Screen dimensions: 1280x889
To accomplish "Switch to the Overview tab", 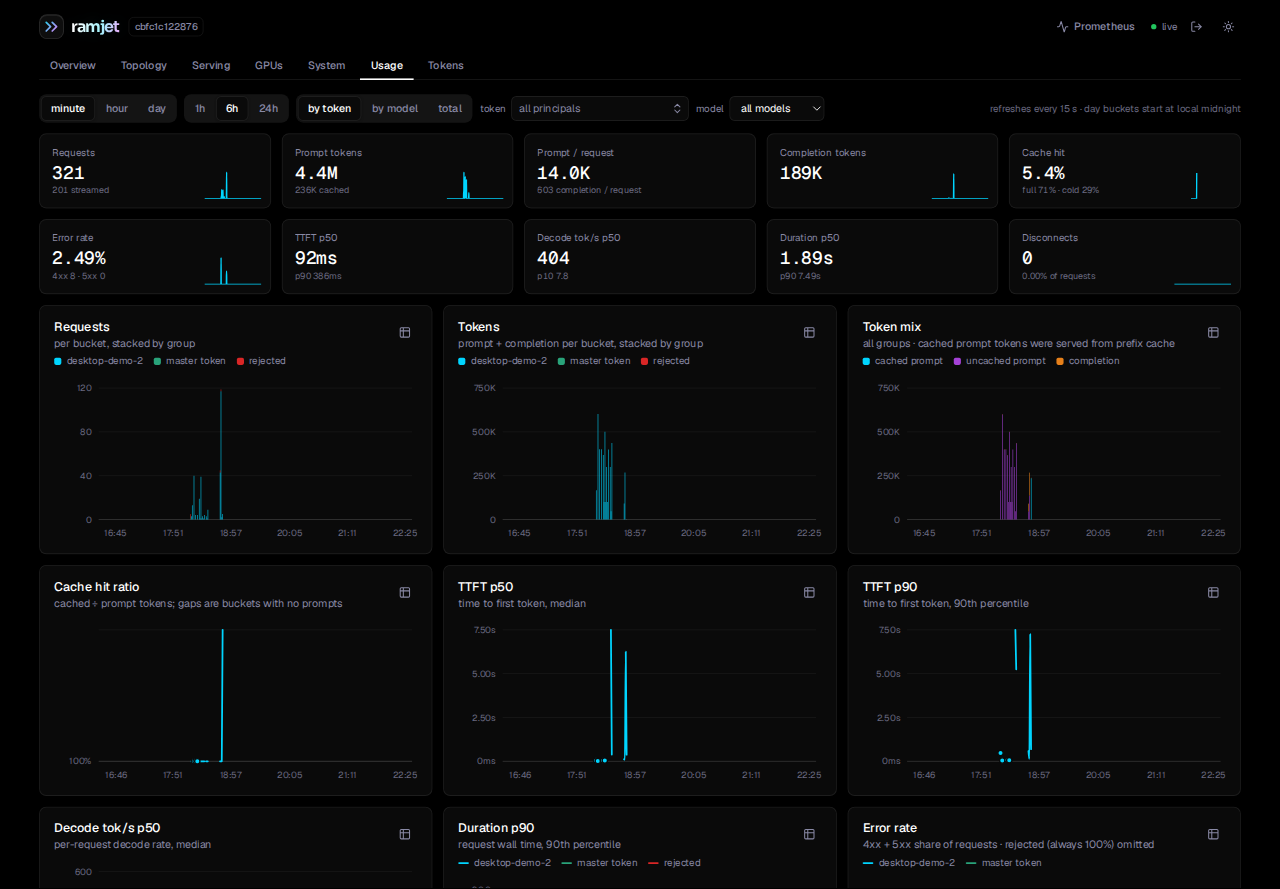I will [73, 65].
